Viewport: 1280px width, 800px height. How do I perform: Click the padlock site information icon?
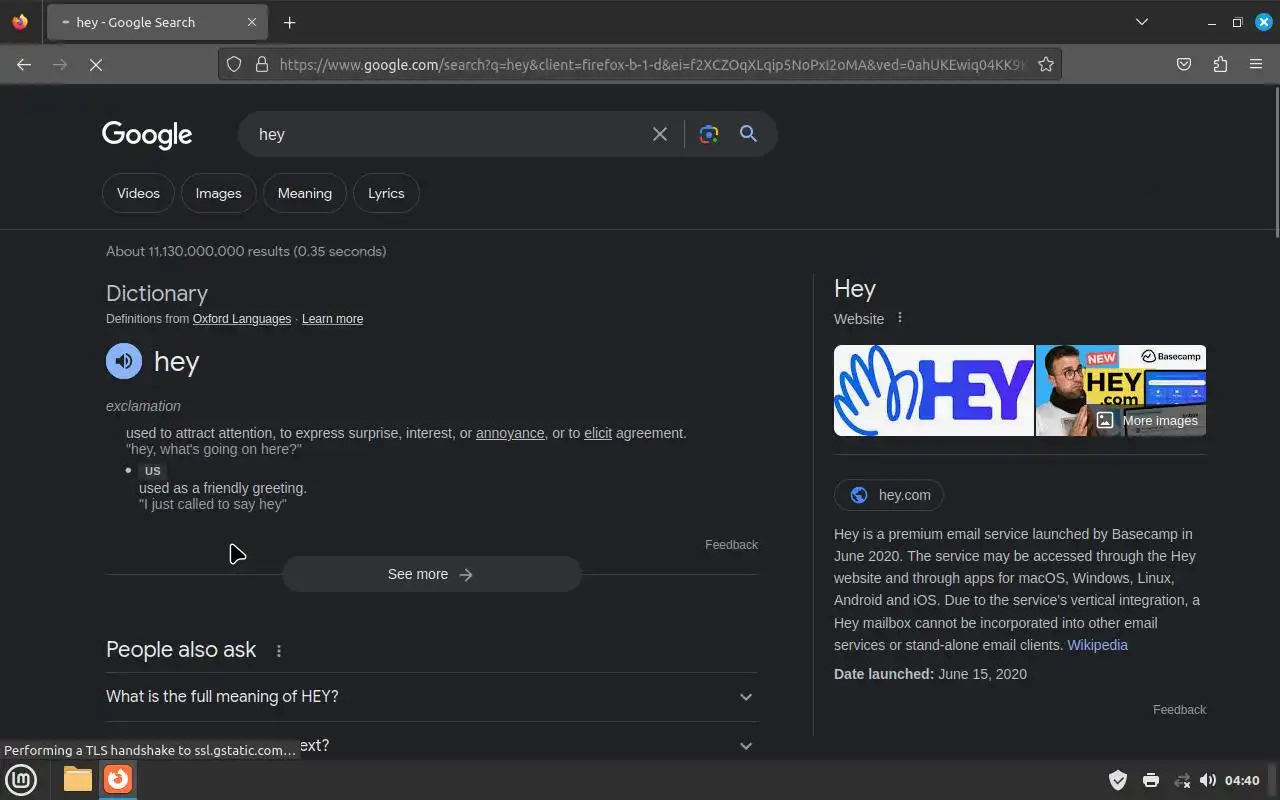(262, 64)
